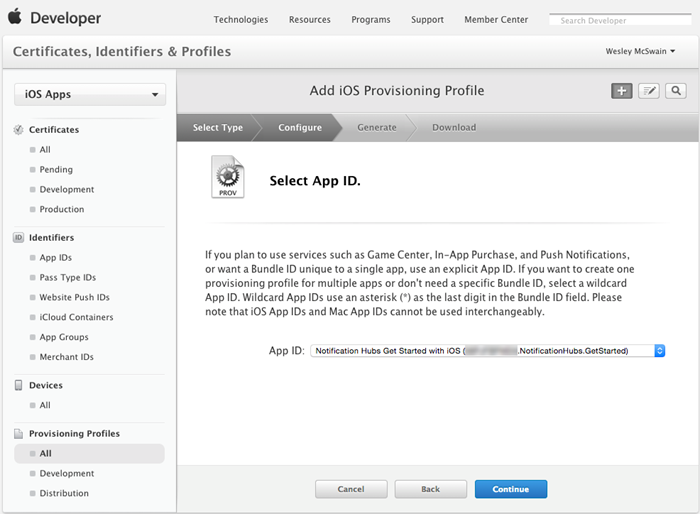Open the iOS Apps platform dropdown

[90, 94]
